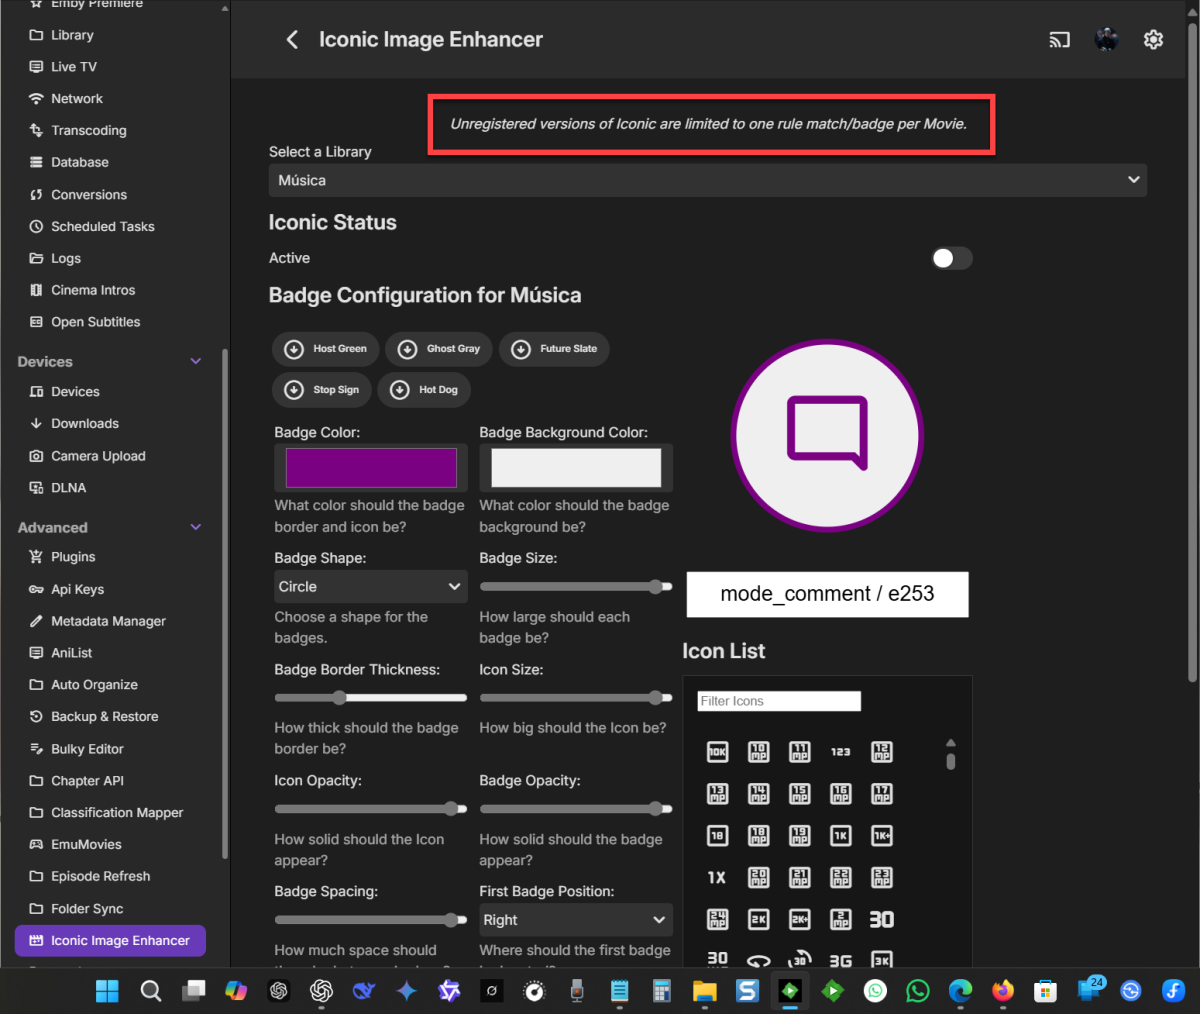Choose the 1K+ badge icon

pyautogui.click(x=881, y=836)
